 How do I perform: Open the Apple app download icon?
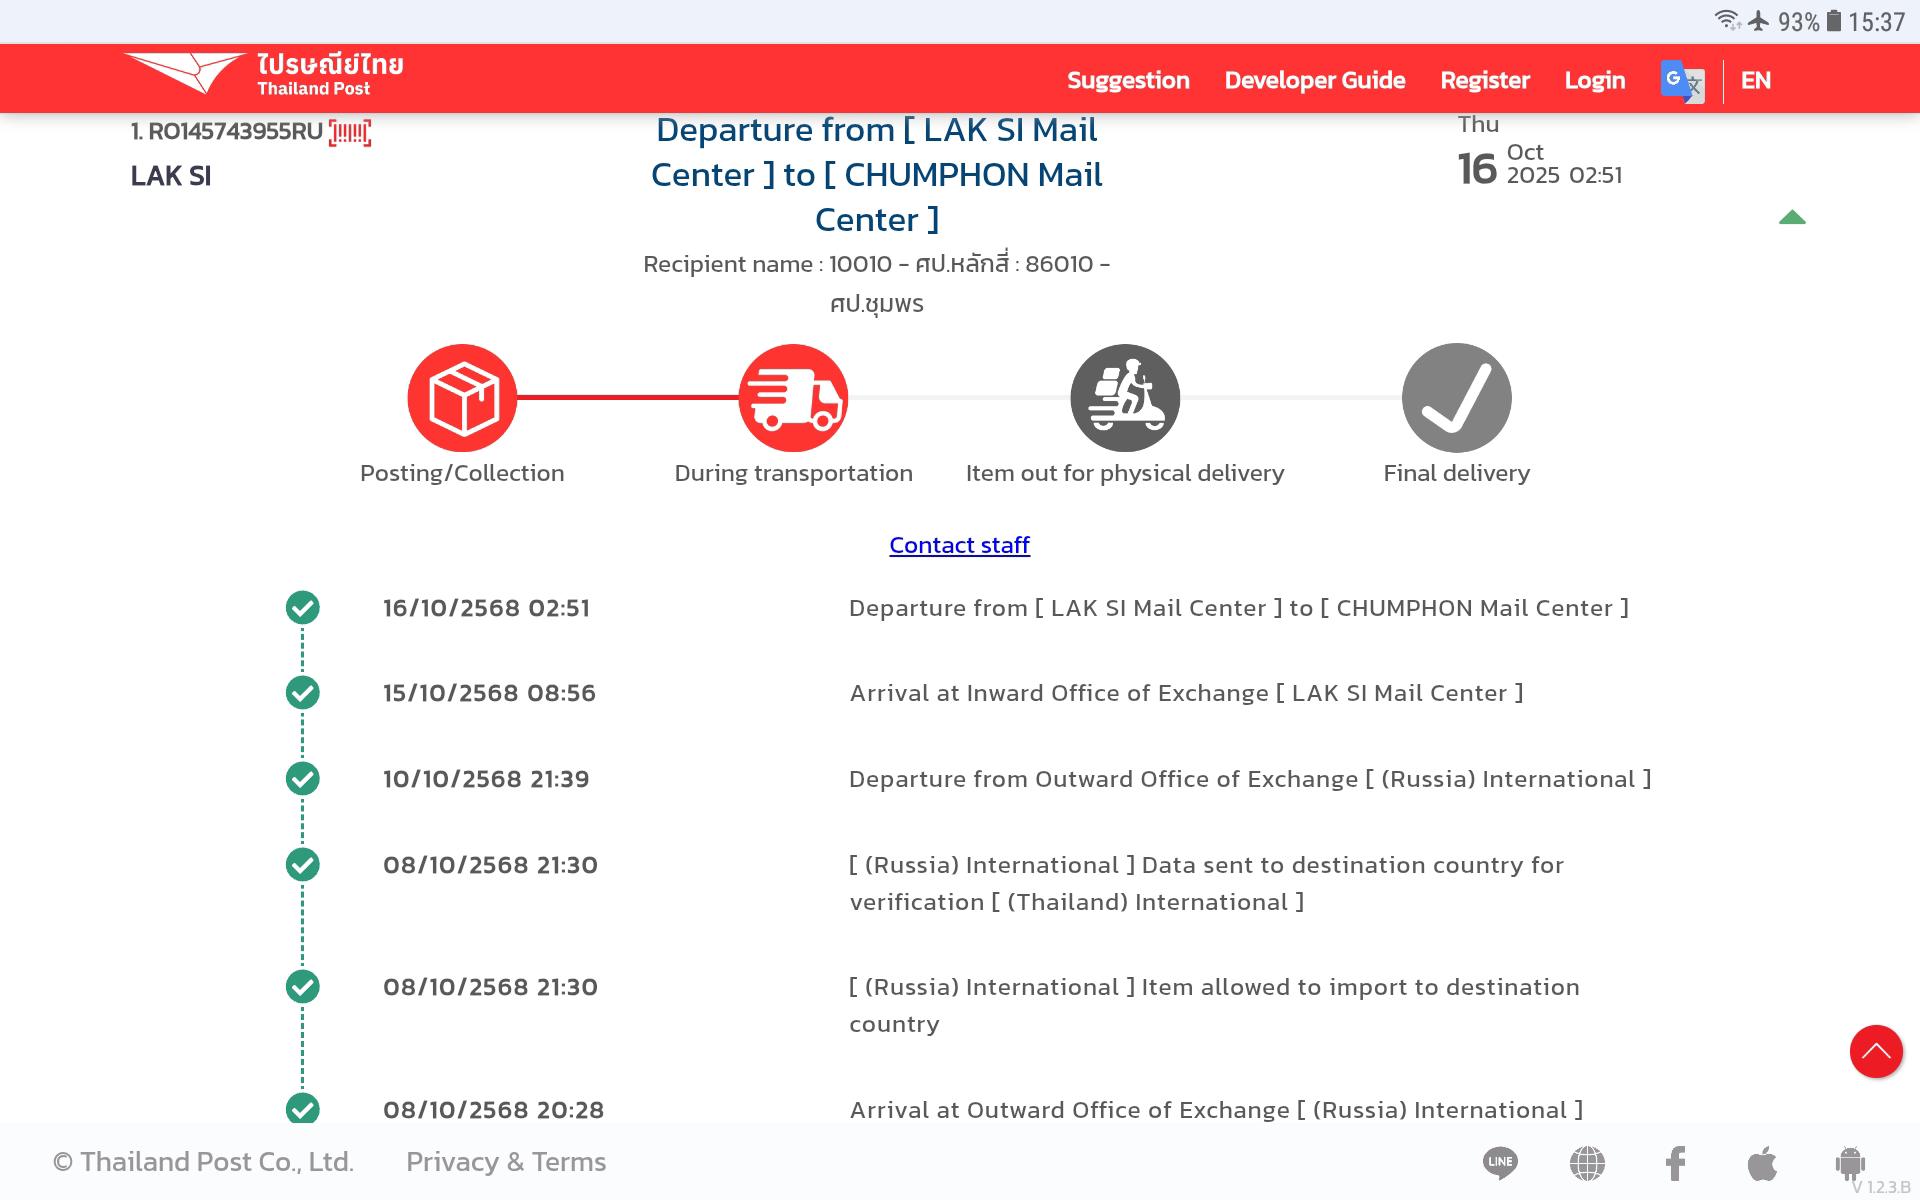pyautogui.click(x=1762, y=1162)
